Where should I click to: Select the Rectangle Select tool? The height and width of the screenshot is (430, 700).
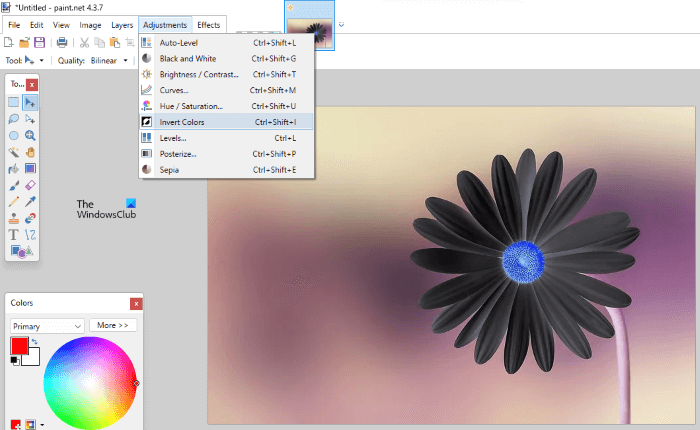click(14, 102)
